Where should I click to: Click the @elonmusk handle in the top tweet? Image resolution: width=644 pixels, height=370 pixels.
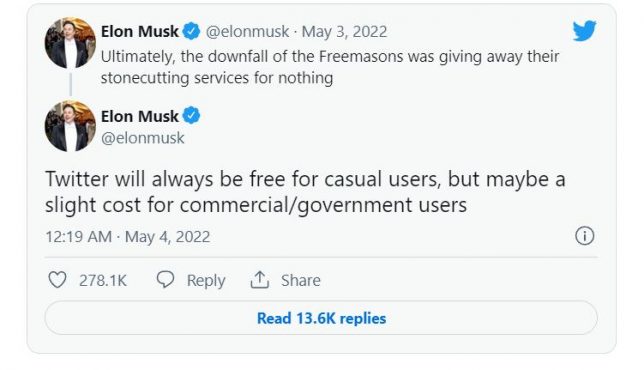[247, 32]
